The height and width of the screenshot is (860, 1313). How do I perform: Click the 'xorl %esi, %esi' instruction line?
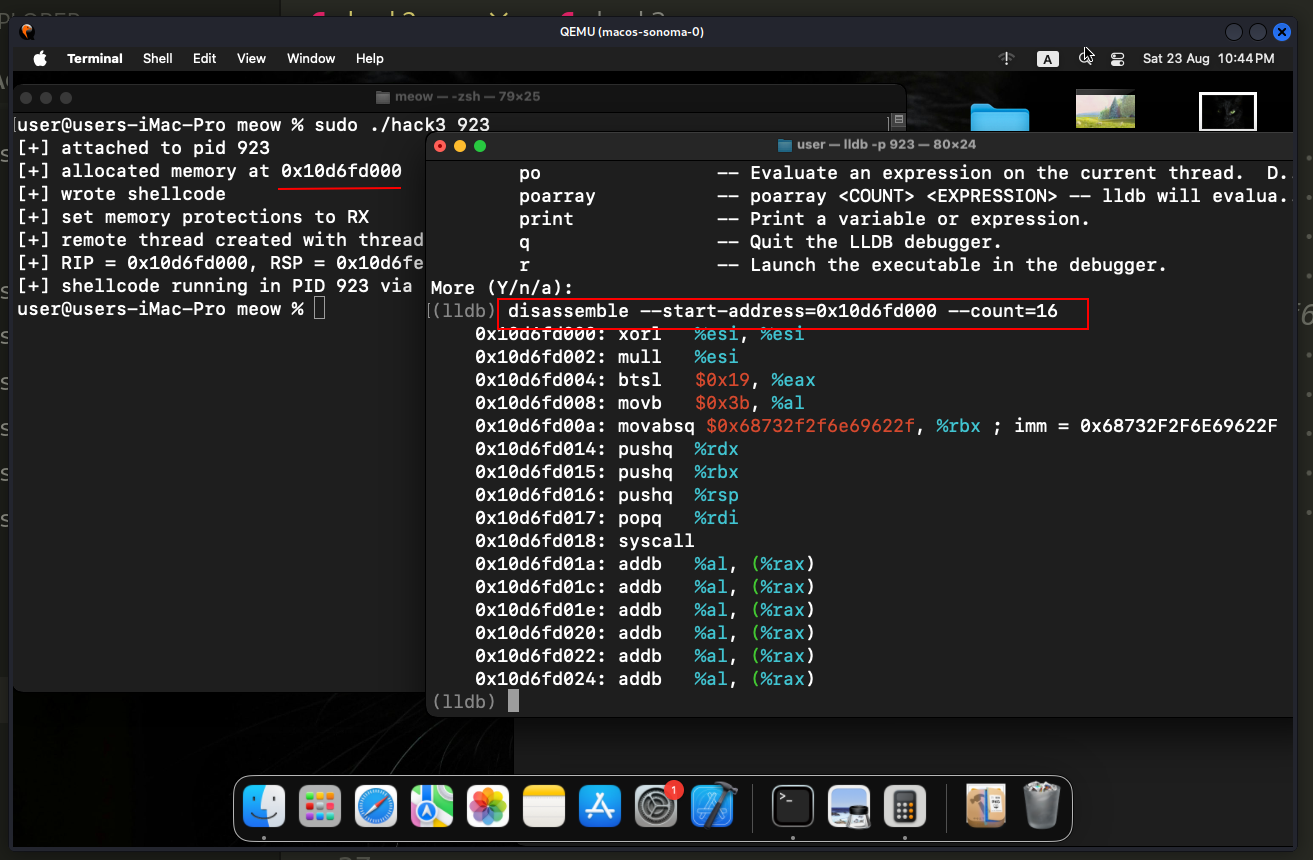click(640, 334)
